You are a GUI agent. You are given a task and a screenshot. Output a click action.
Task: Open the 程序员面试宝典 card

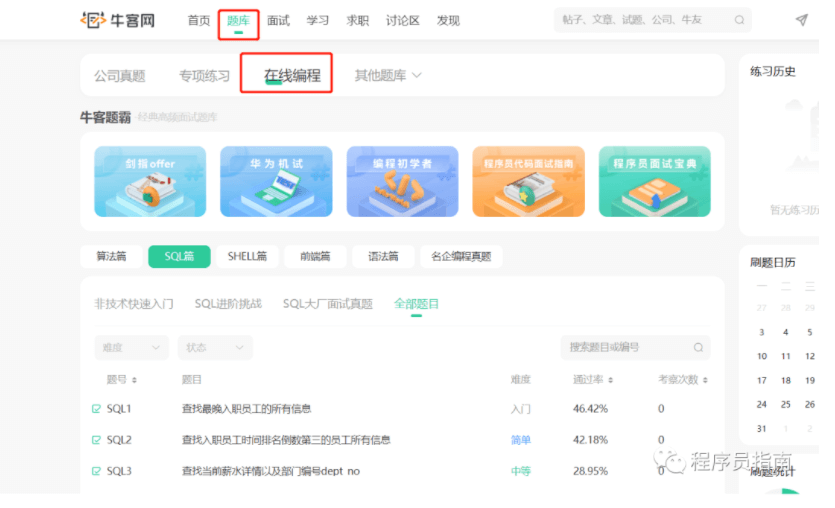[x=654, y=181]
